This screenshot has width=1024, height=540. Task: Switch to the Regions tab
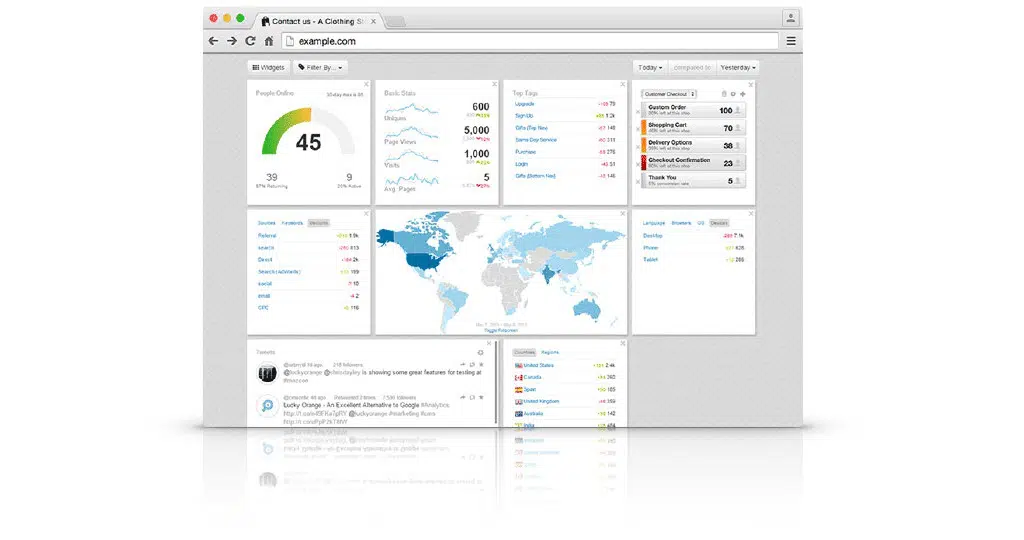[x=550, y=353]
